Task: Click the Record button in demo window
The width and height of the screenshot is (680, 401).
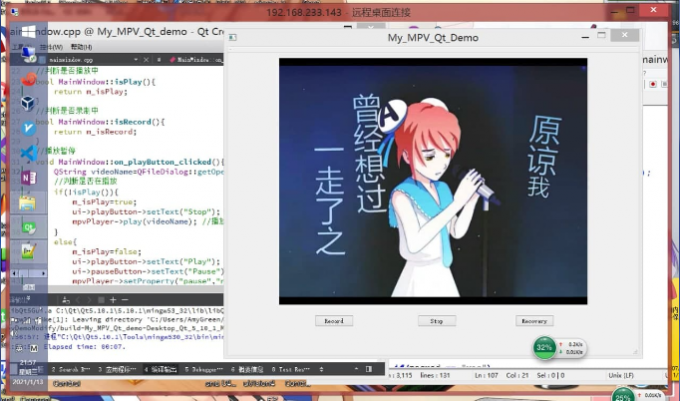Action: (334, 321)
